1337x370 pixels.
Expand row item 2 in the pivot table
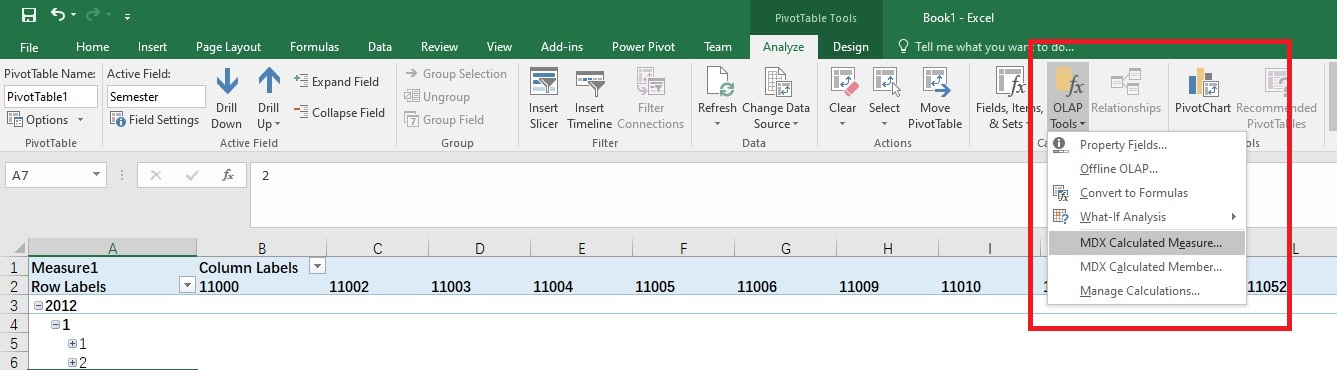(x=72, y=362)
